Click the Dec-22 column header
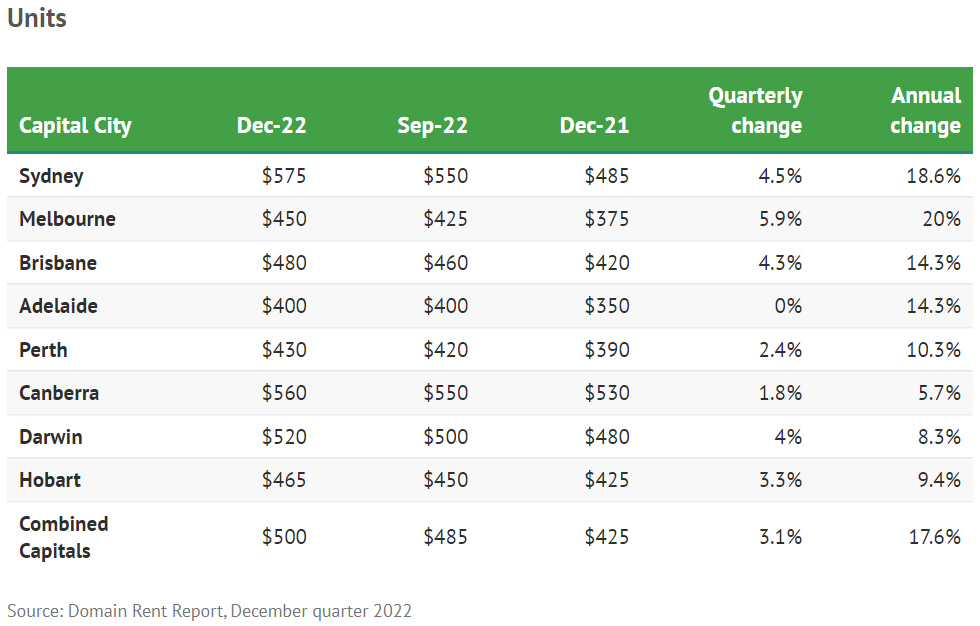This screenshot has width=980, height=626. point(271,126)
